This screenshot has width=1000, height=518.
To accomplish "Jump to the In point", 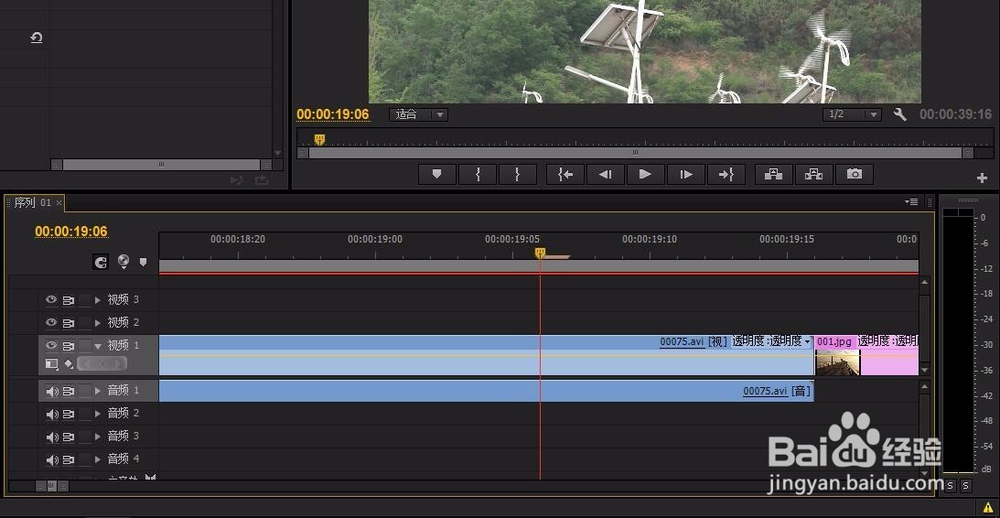I will click(565, 174).
